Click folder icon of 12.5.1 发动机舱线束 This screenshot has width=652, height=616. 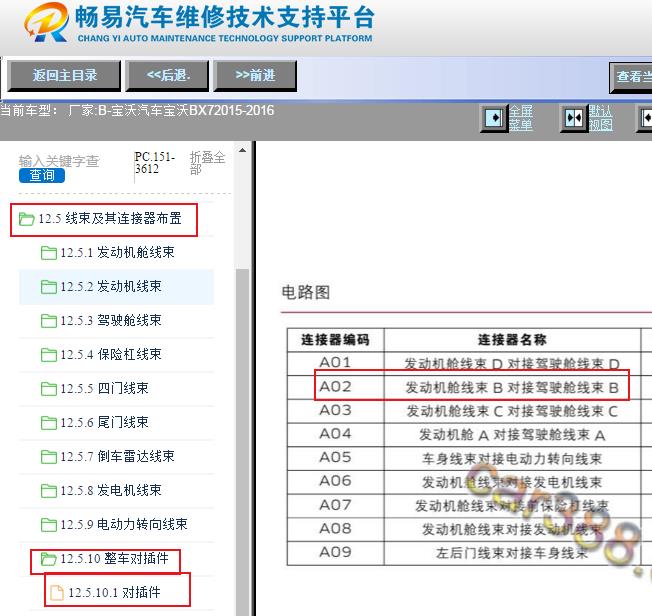coord(49,253)
